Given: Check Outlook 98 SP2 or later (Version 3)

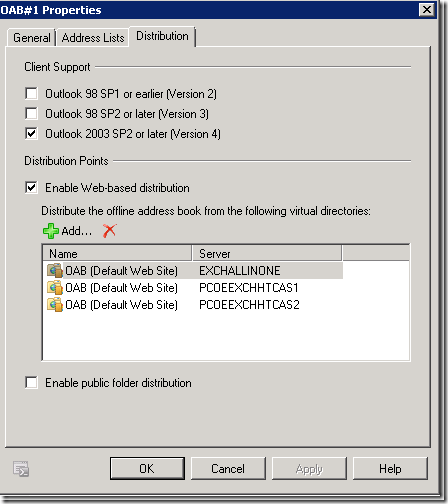Looking at the screenshot, I should pos(31,113).
